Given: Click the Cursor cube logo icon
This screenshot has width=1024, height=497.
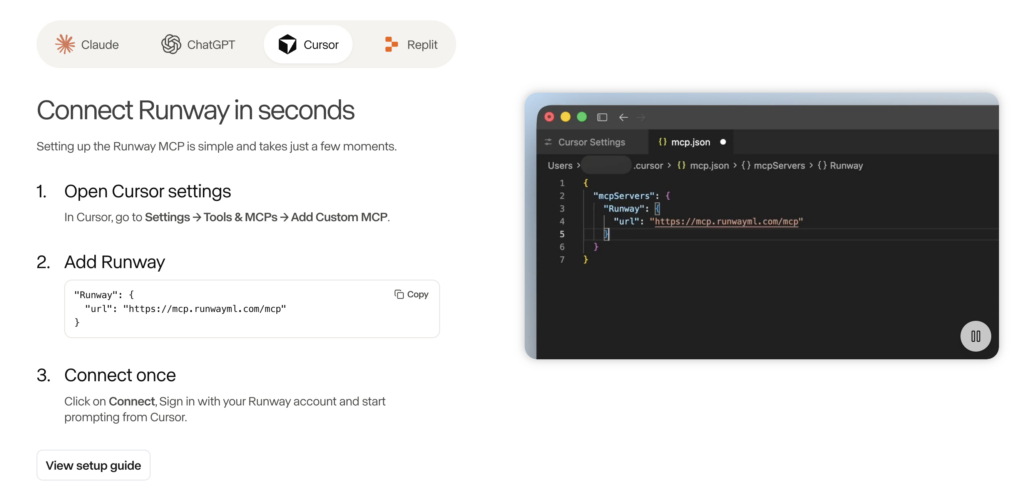Looking at the screenshot, I should 287,44.
